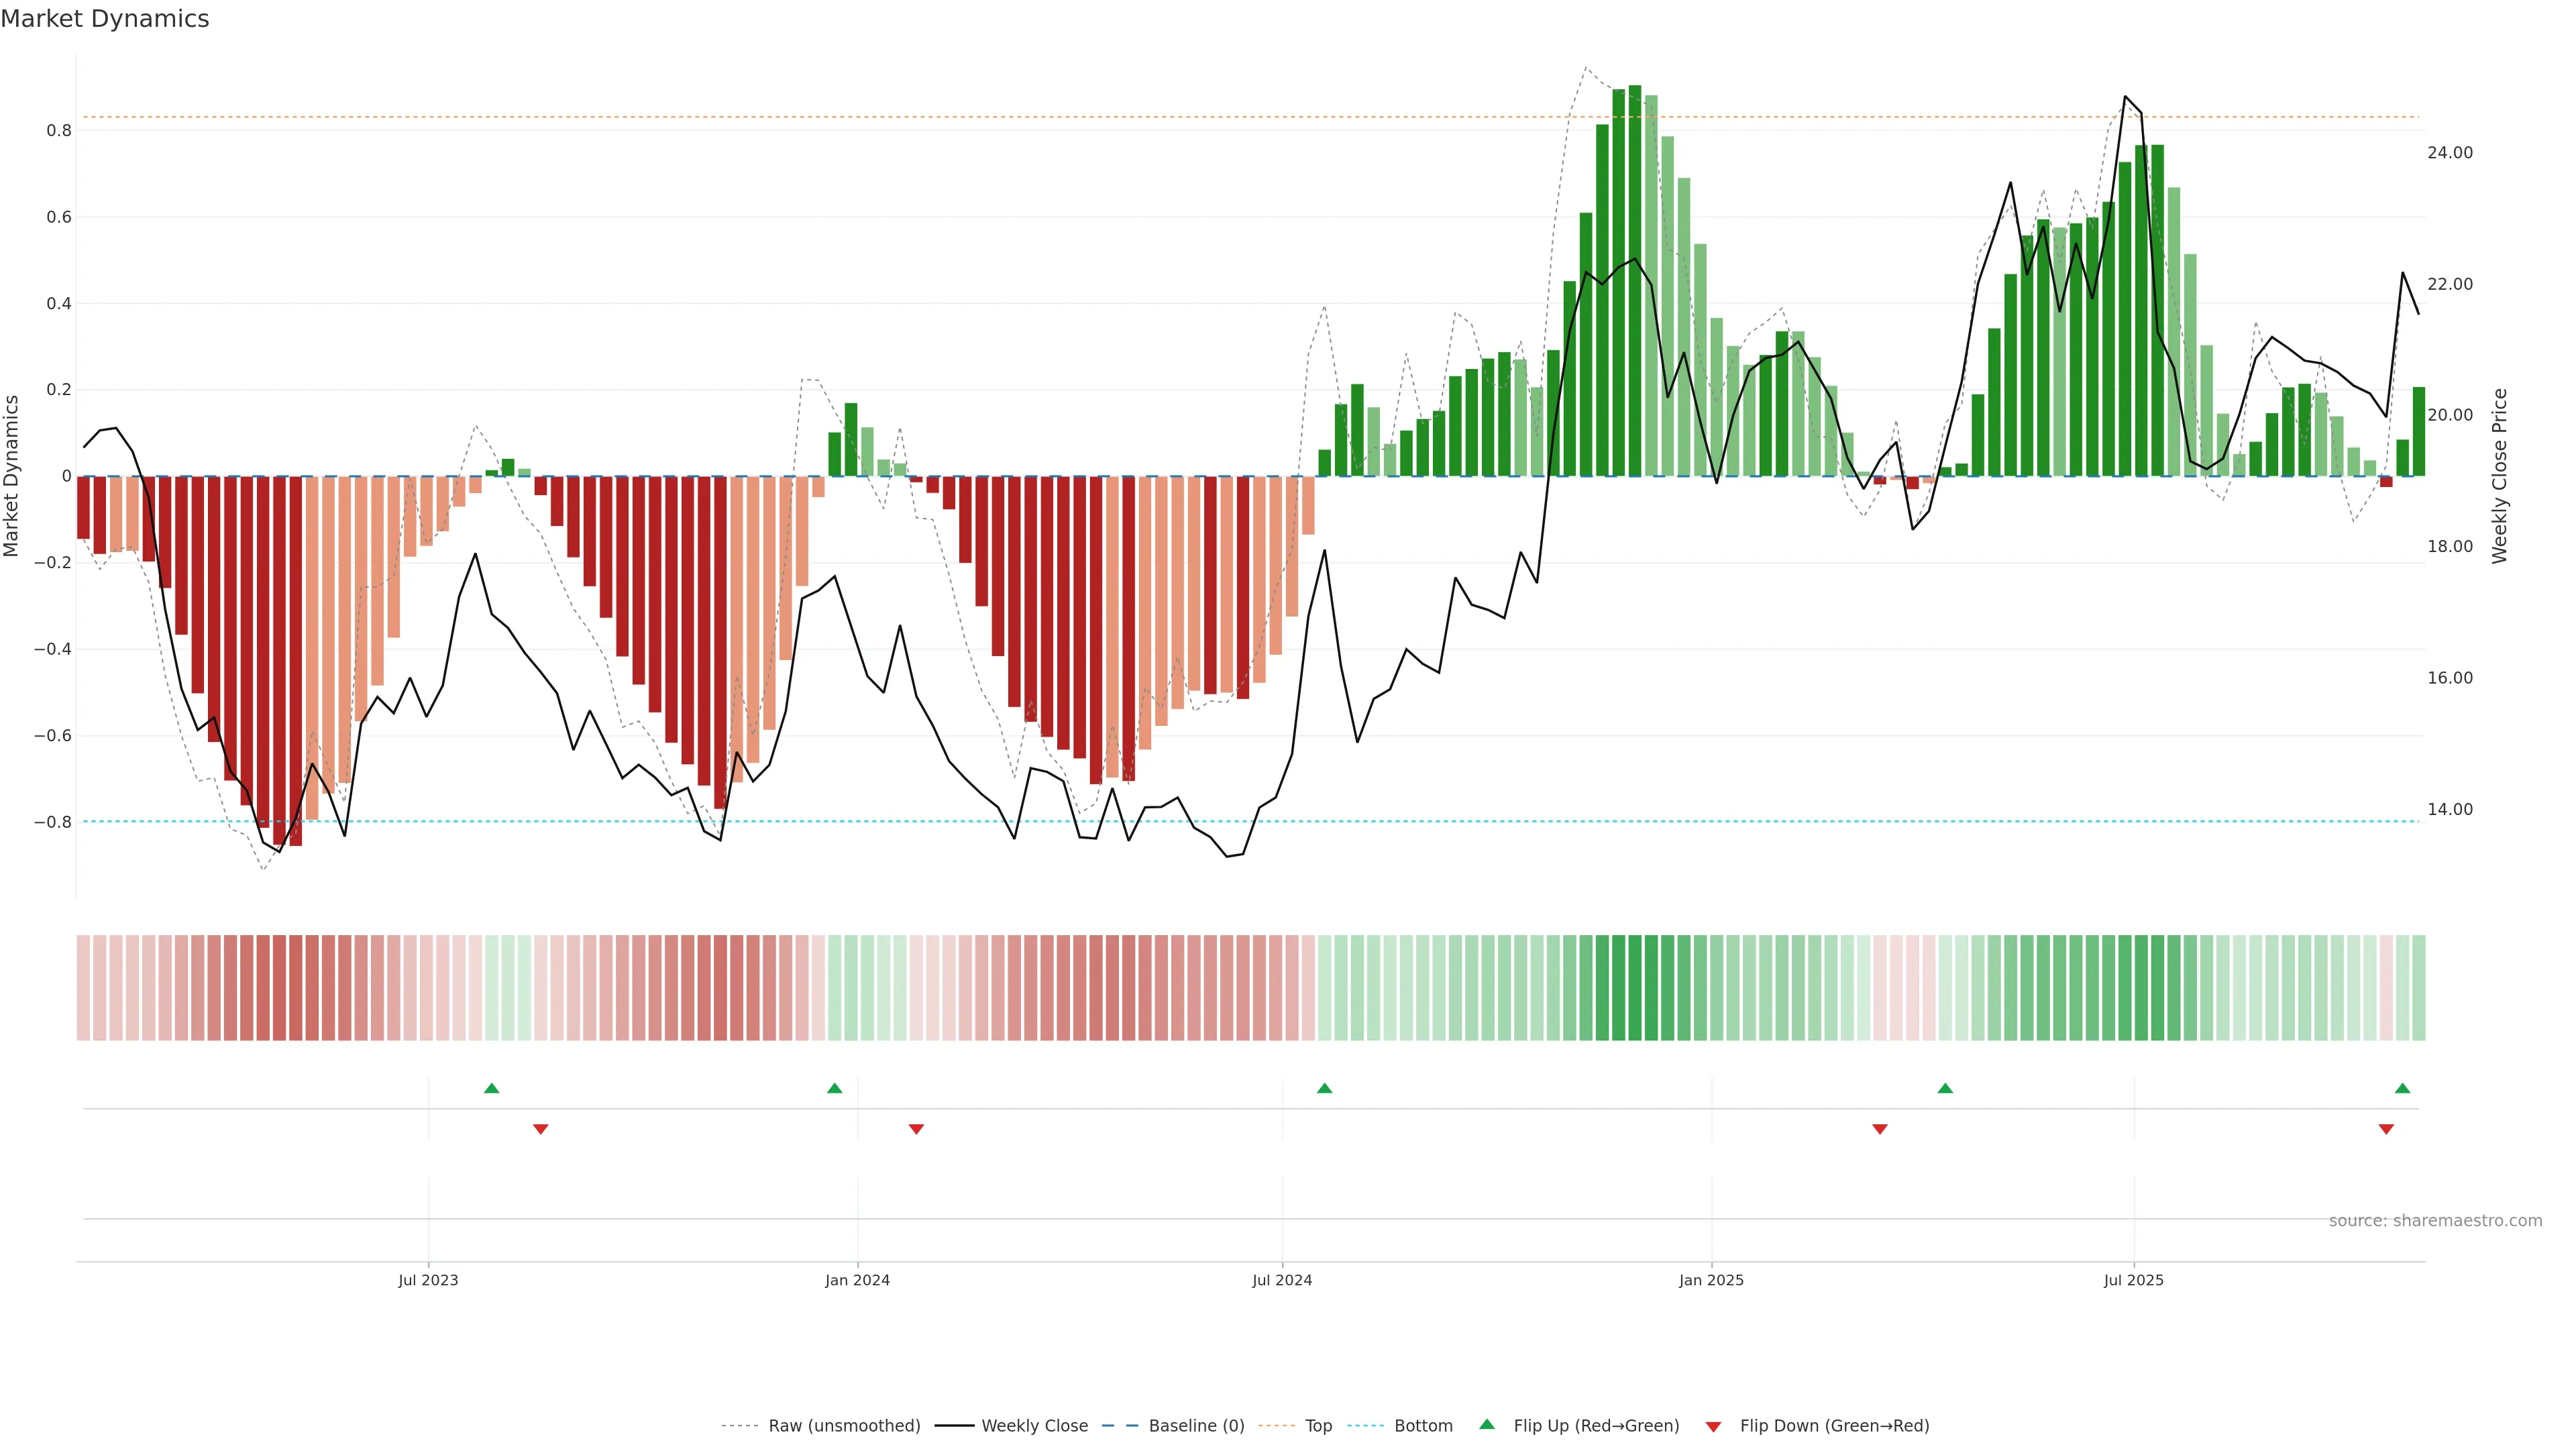Click the last red flip-down triangle at far right
2576x1449 pixels.
(x=2386, y=1129)
